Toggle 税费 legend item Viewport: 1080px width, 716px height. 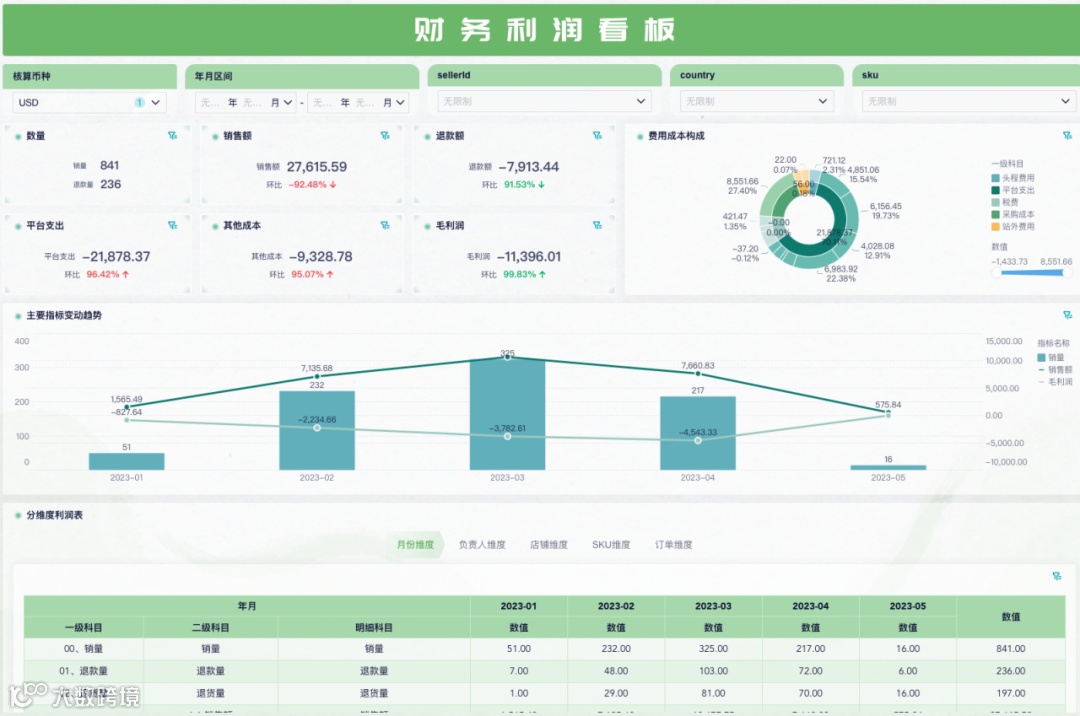click(x=1005, y=202)
